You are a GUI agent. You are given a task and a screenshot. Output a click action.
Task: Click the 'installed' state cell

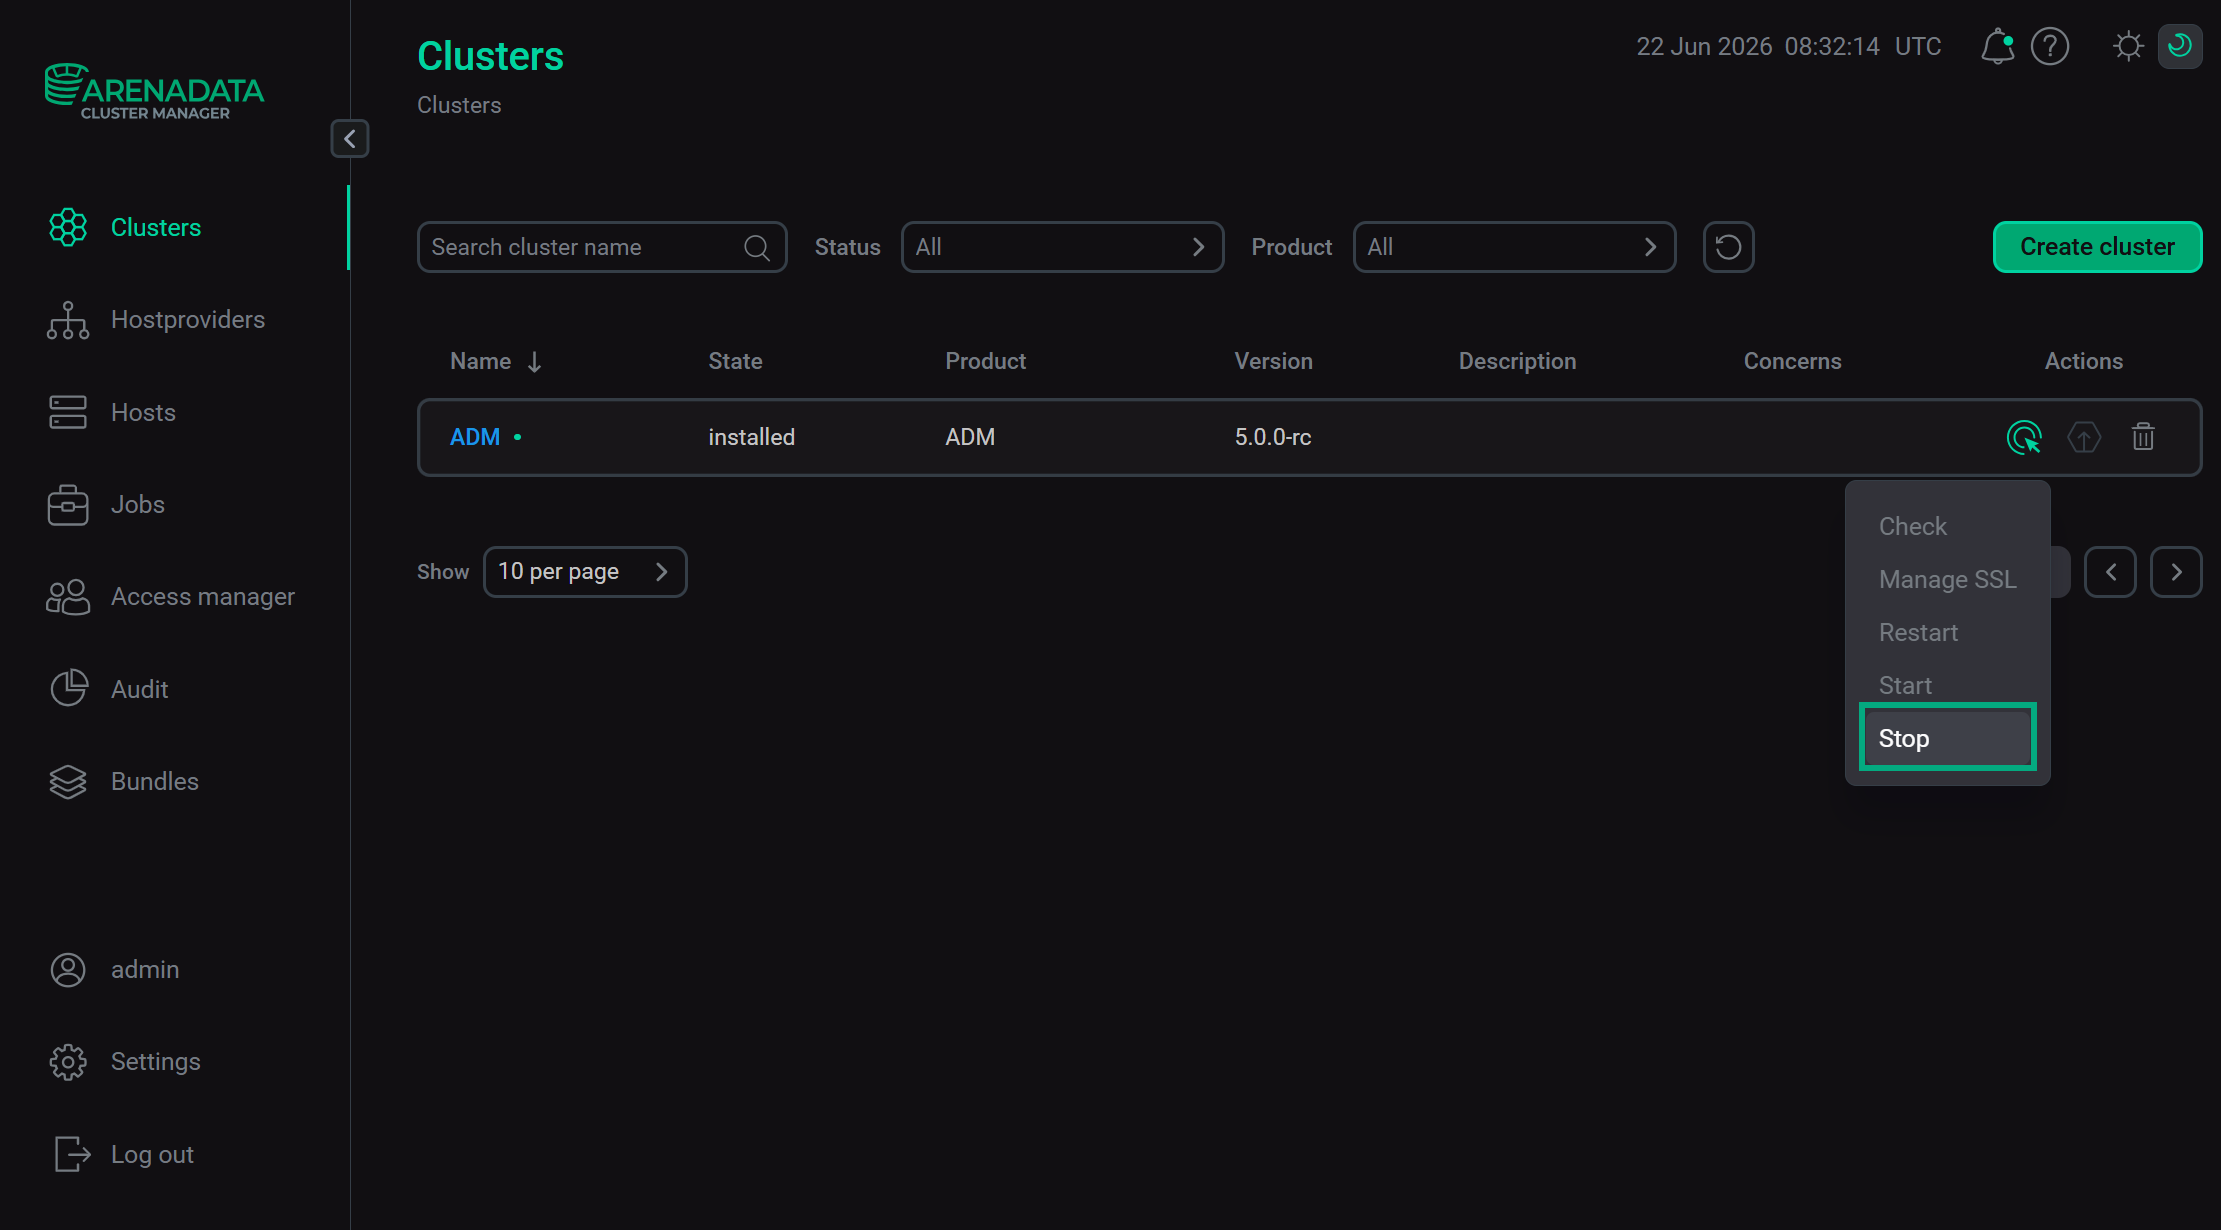[x=751, y=437]
